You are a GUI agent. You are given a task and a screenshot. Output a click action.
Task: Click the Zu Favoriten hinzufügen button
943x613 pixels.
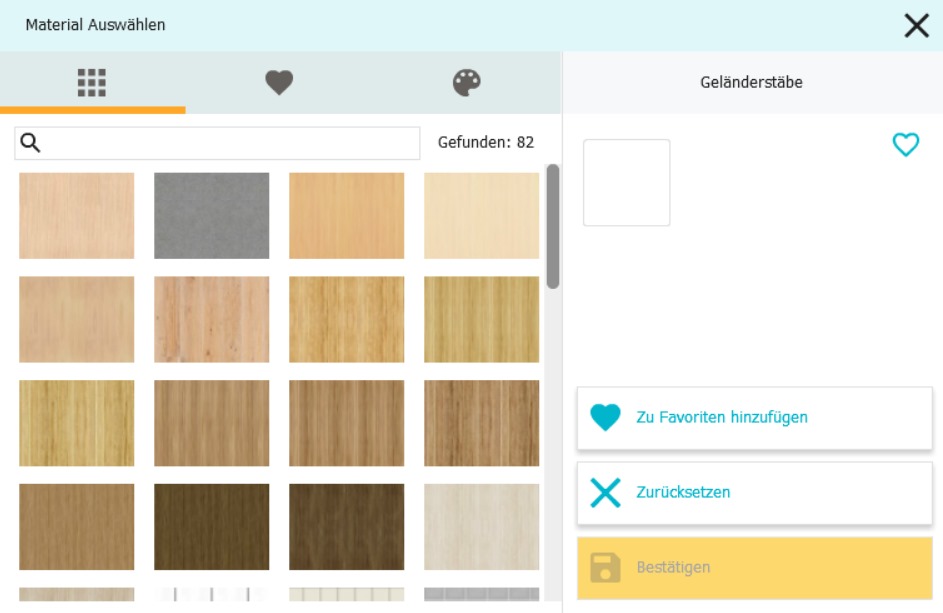[754, 418]
